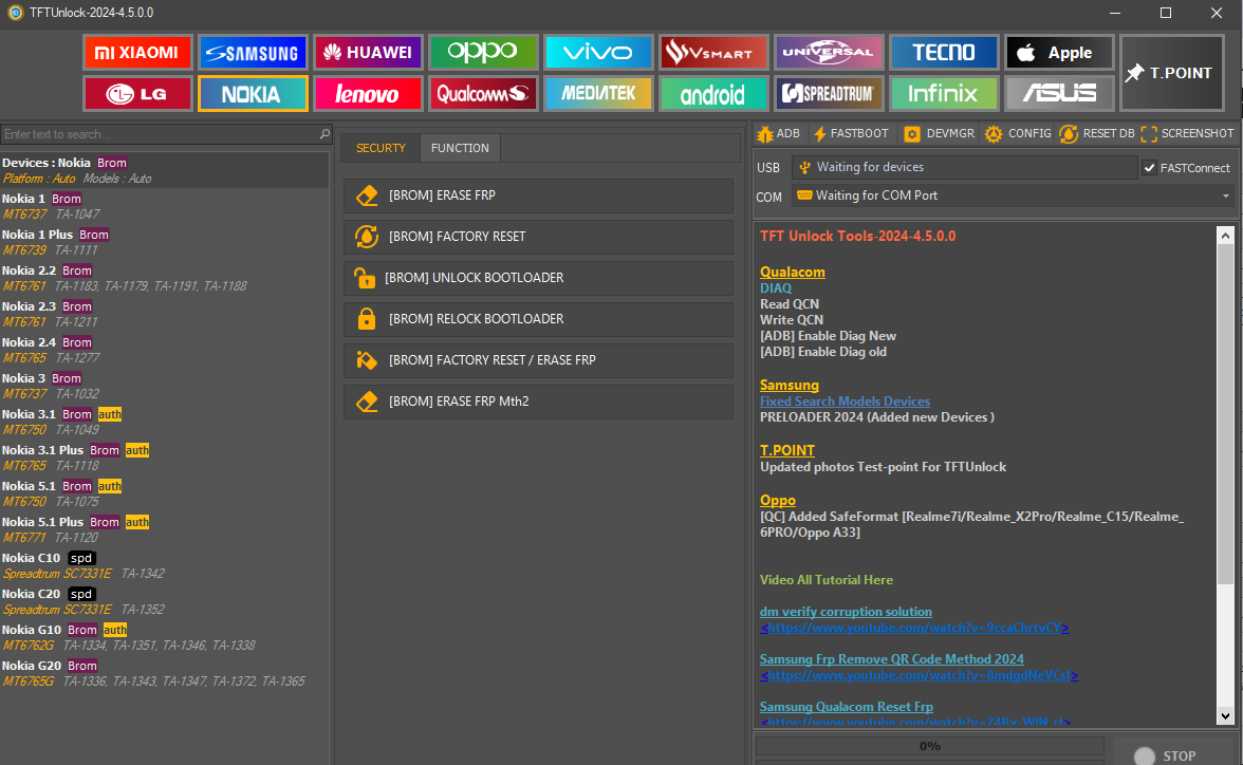This screenshot has width=1243, height=765.
Task: Open the MEDIATEK platform section
Action: click(x=598, y=93)
